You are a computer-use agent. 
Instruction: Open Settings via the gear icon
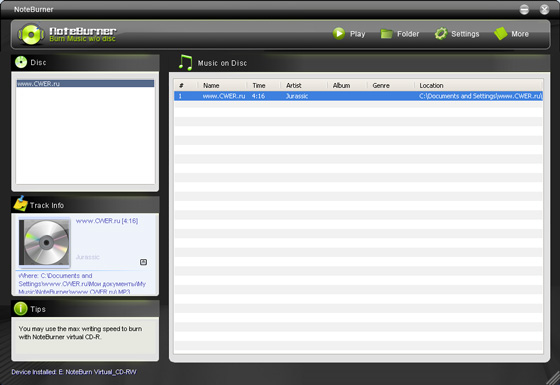click(x=441, y=34)
